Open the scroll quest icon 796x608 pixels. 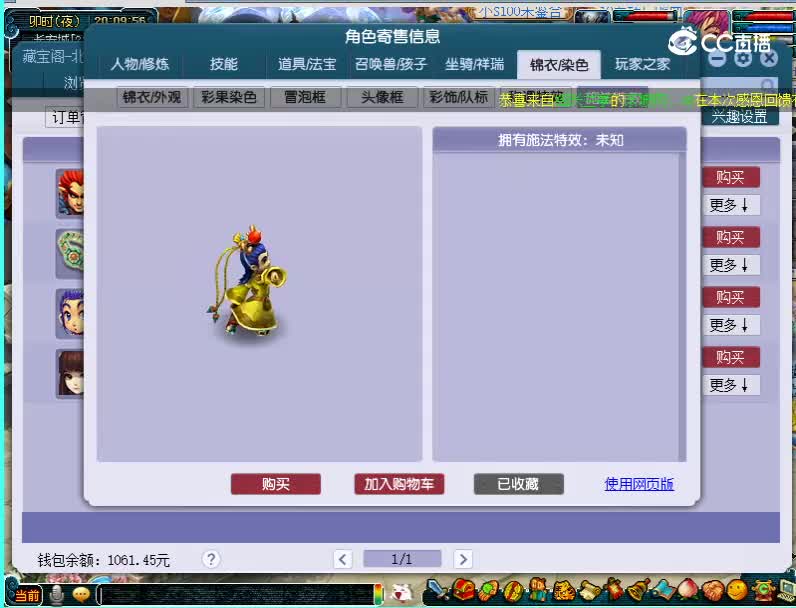[x=589, y=591]
